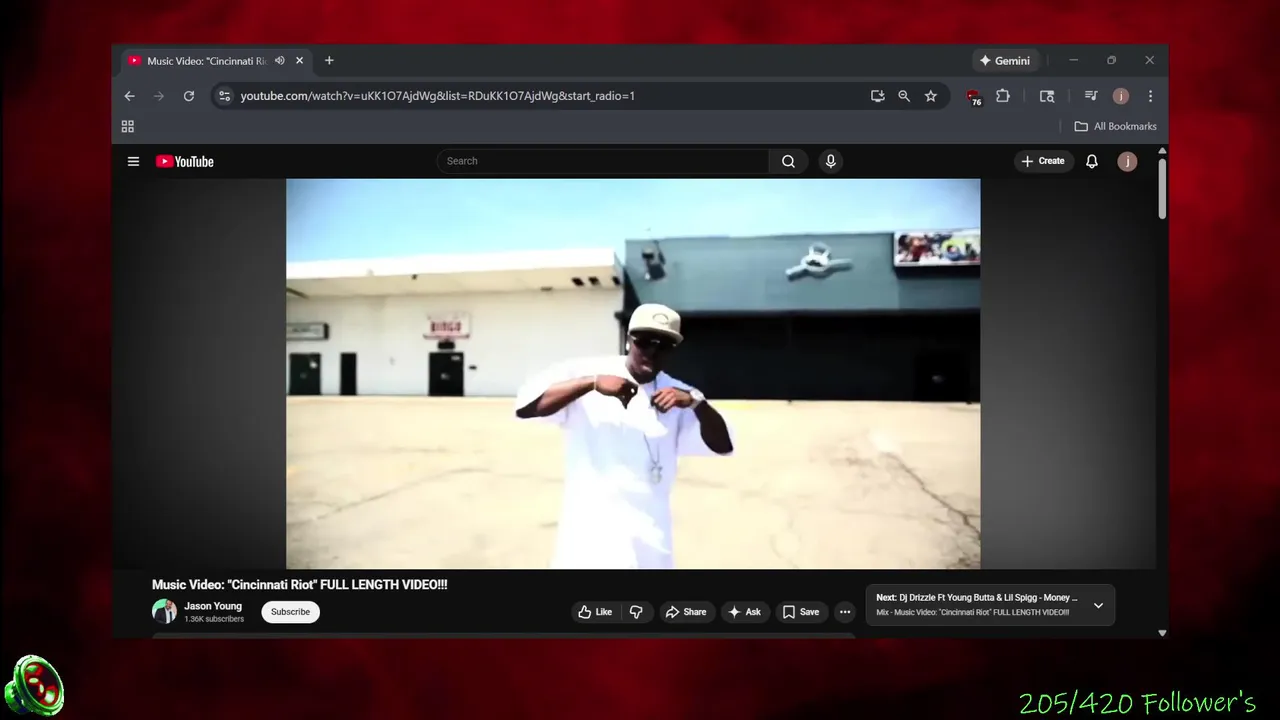The width and height of the screenshot is (1280, 720).
Task: Open the Extensions puzzle icon
Action: coord(1003,96)
